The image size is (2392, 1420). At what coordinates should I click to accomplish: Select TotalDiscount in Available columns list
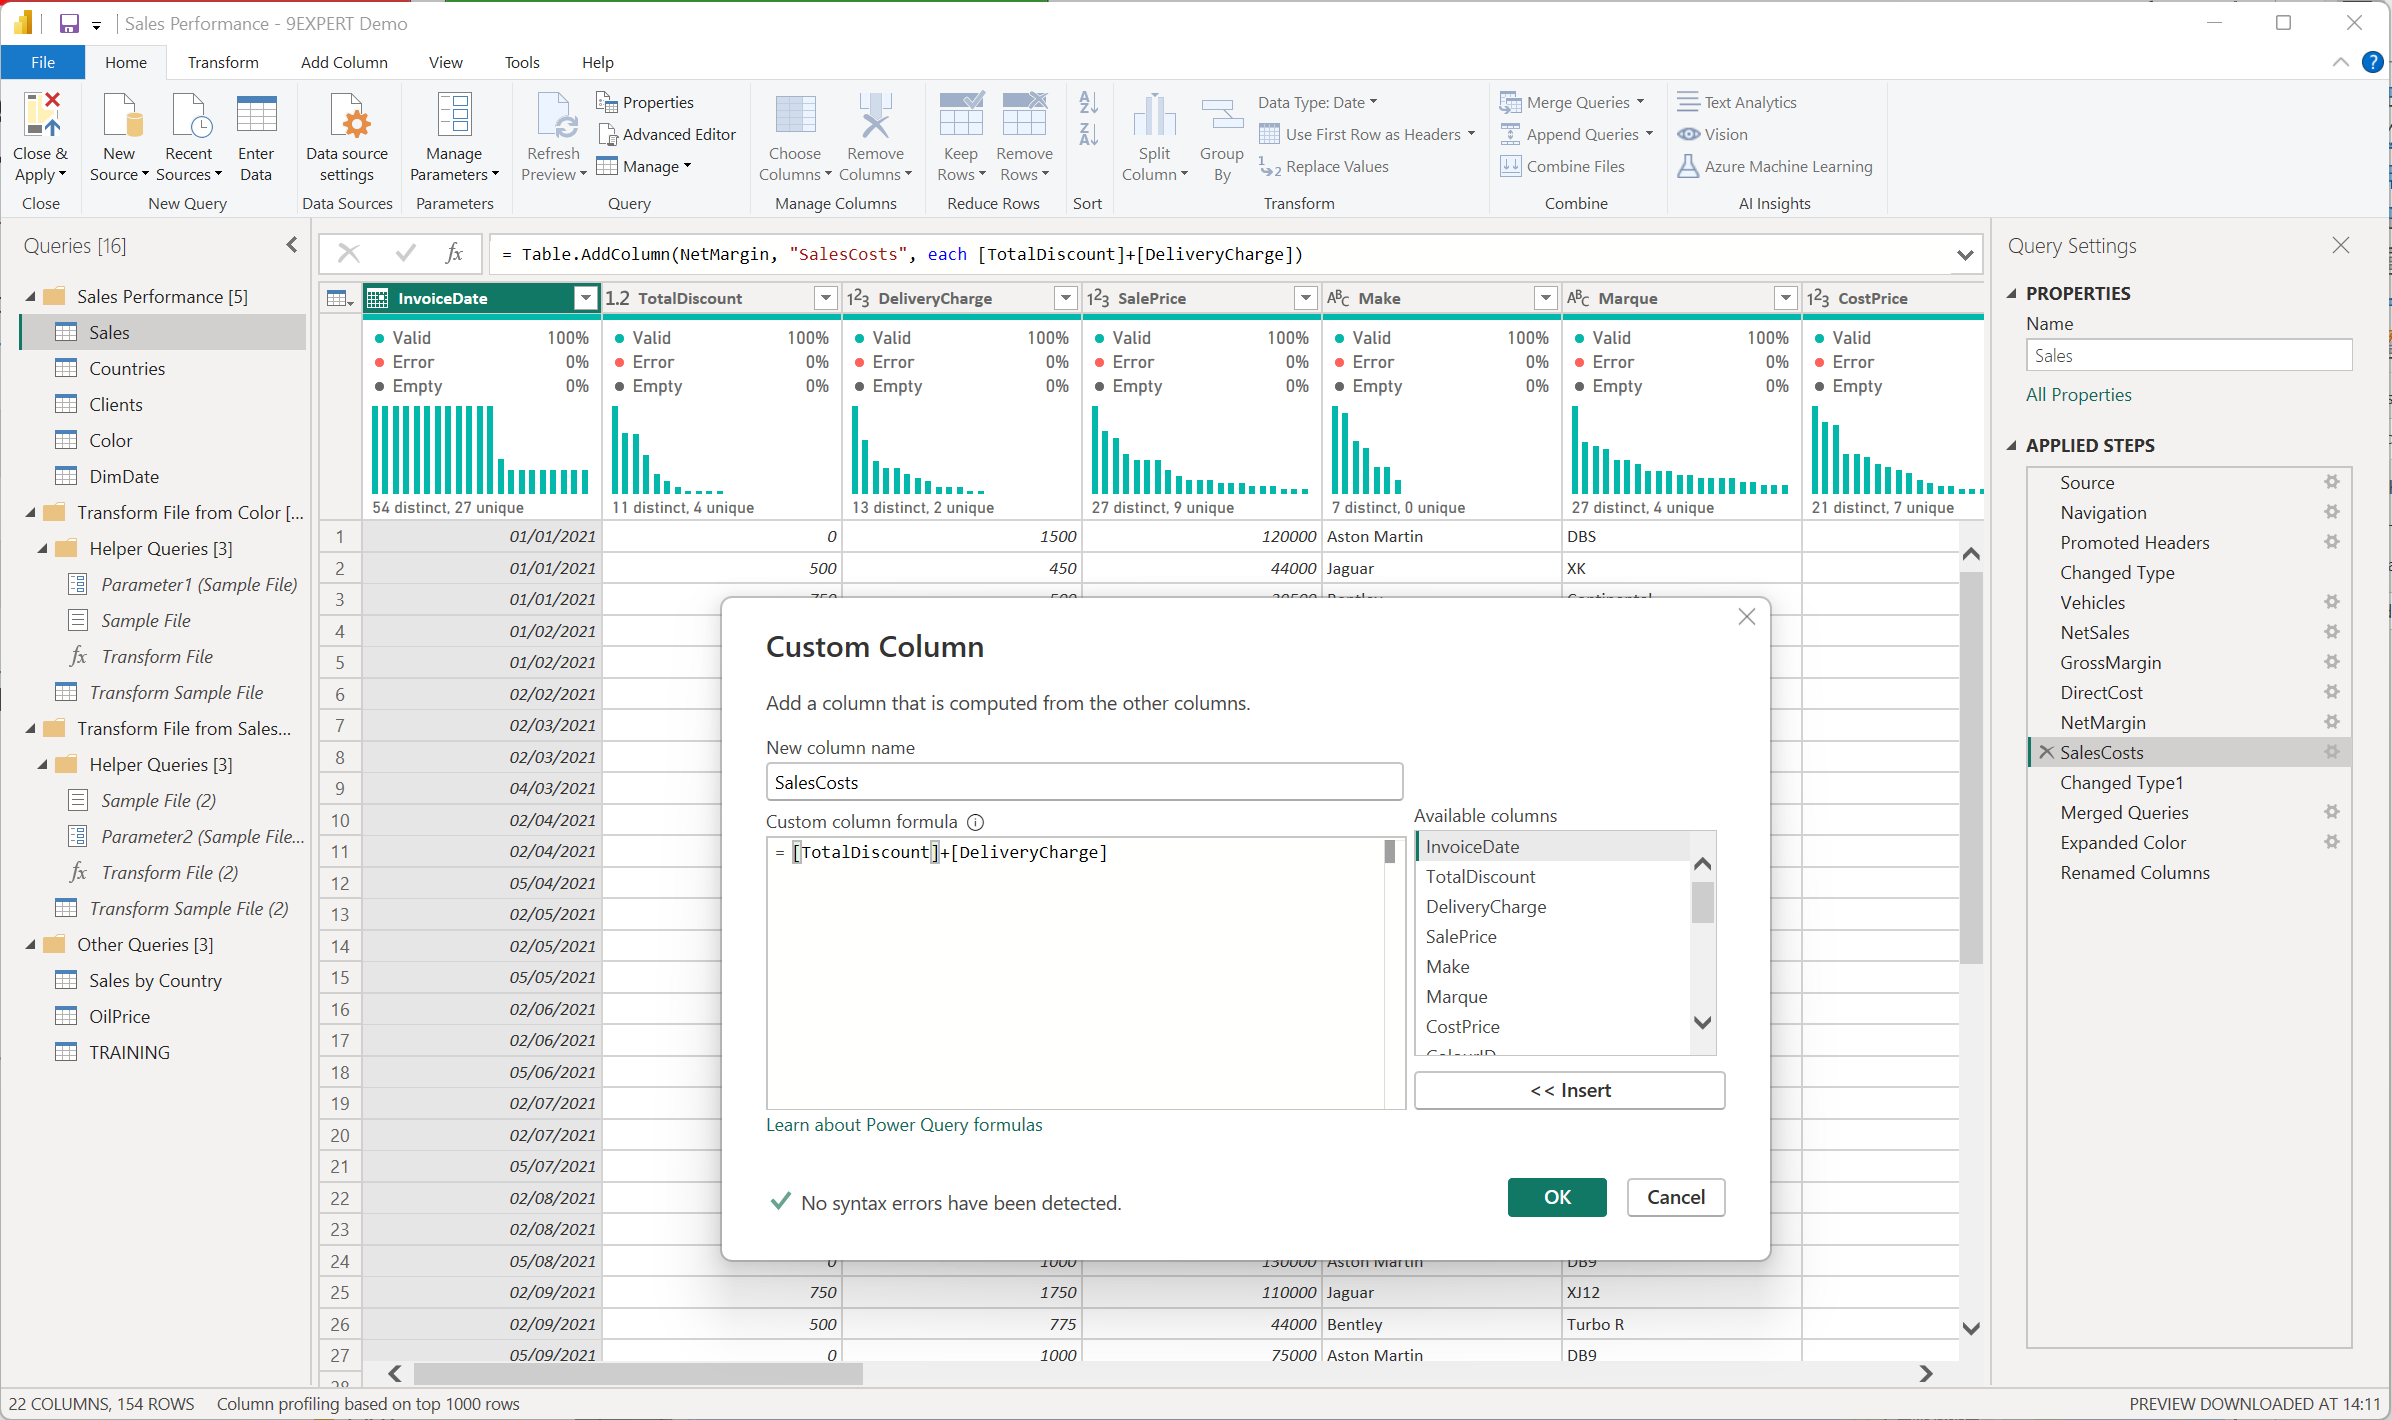(1481, 876)
